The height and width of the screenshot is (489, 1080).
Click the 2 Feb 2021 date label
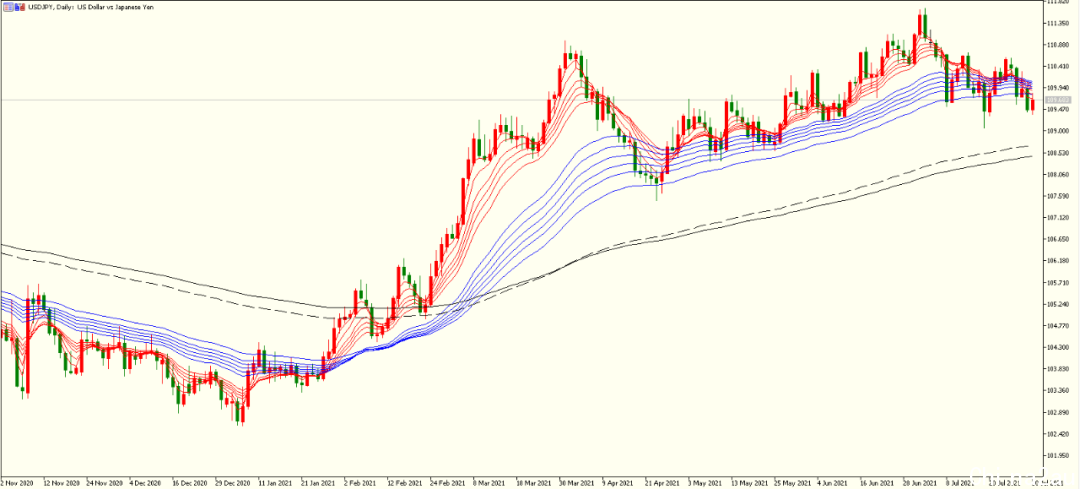360,482
